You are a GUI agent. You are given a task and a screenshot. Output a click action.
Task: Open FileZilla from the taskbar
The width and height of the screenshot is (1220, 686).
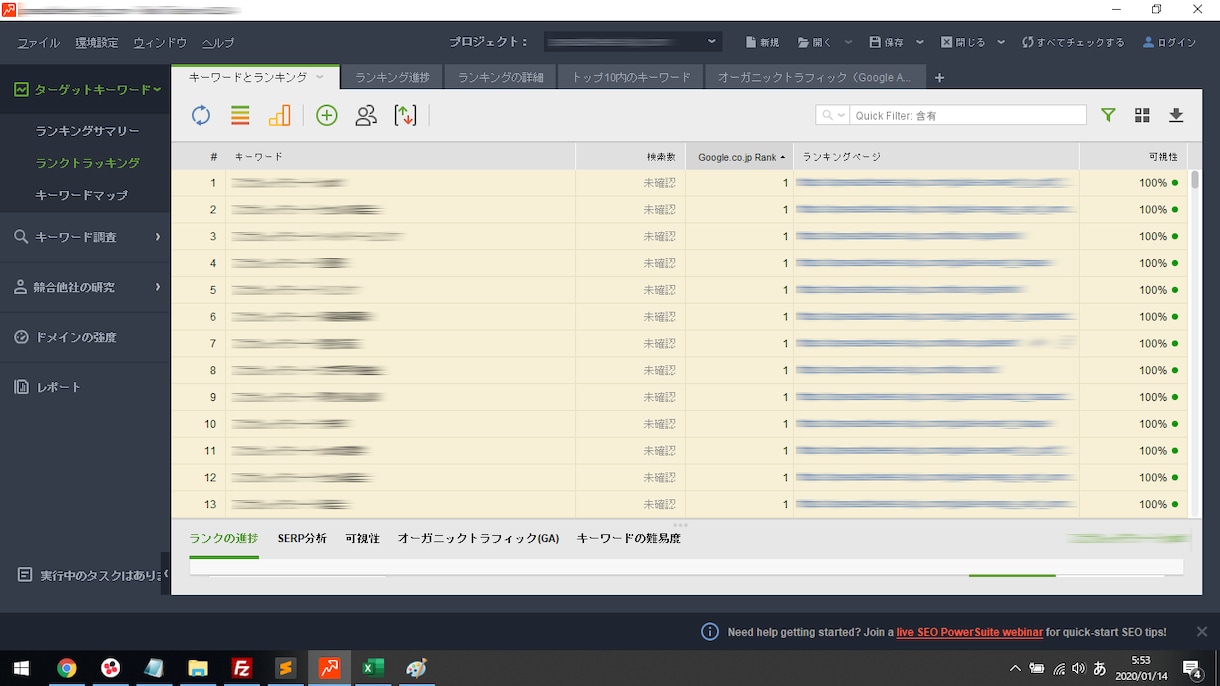[x=241, y=668]
